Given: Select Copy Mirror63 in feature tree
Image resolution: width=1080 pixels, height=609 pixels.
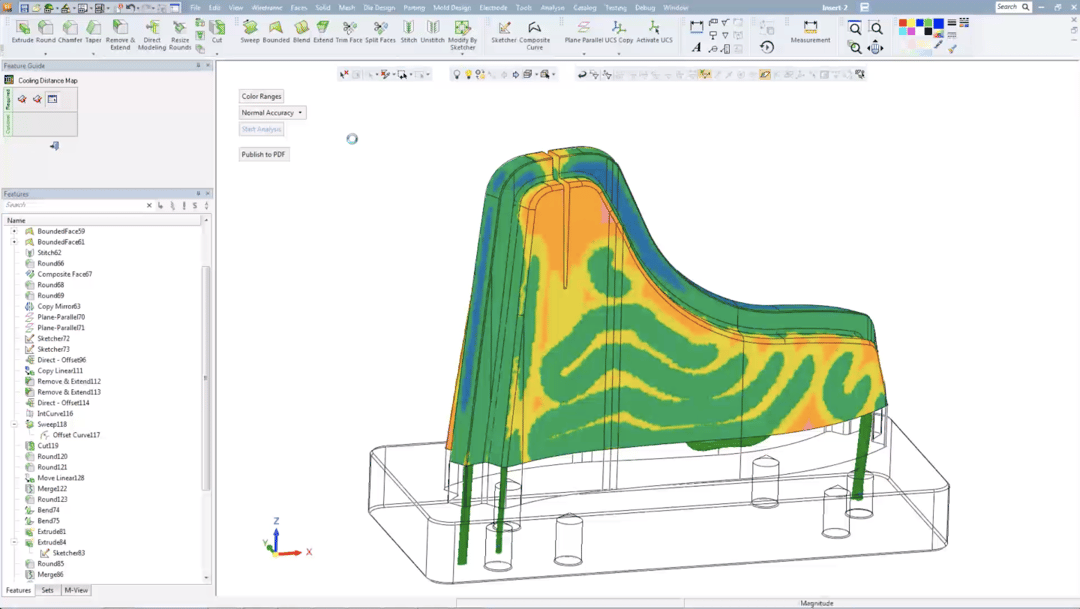Looking at the screenshot, I should [x=58, y=306].
